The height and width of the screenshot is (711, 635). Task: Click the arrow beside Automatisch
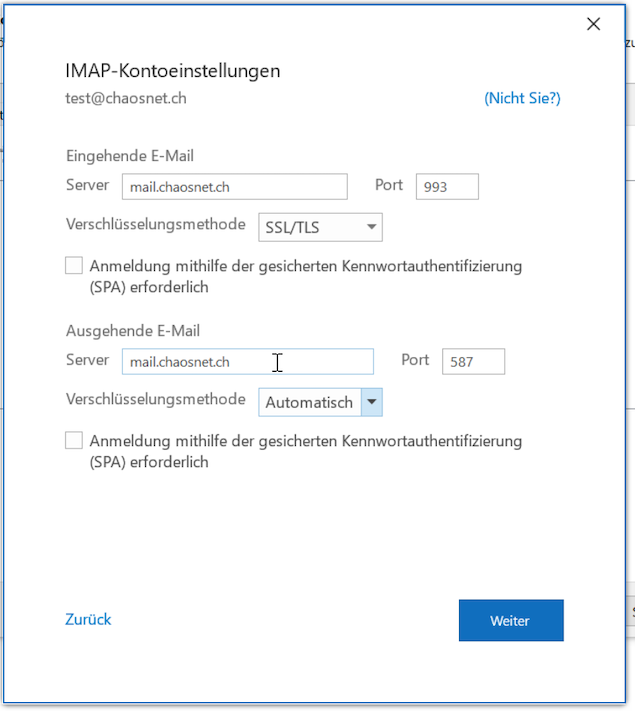tap(372, 402)
